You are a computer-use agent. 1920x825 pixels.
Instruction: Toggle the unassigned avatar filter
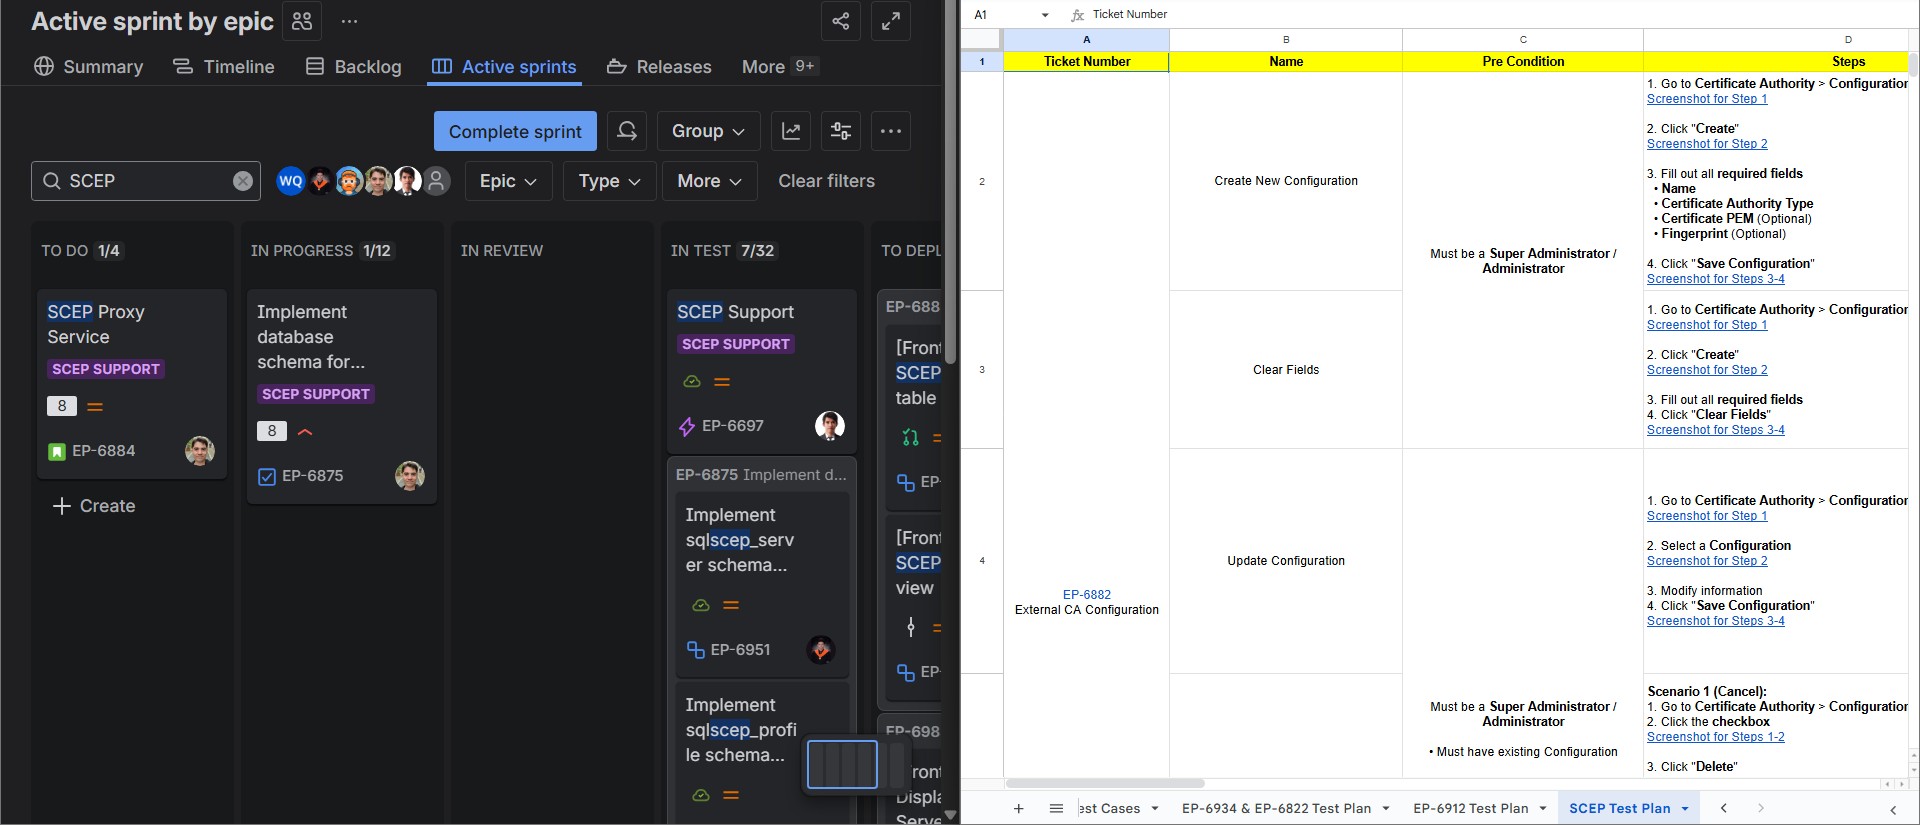[436, 181]
